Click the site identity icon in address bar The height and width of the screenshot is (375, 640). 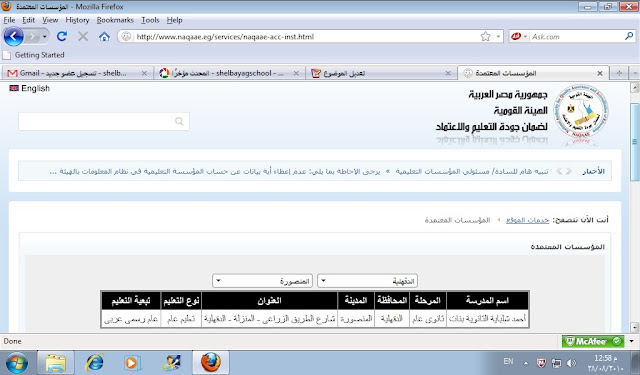coord(127,37)
